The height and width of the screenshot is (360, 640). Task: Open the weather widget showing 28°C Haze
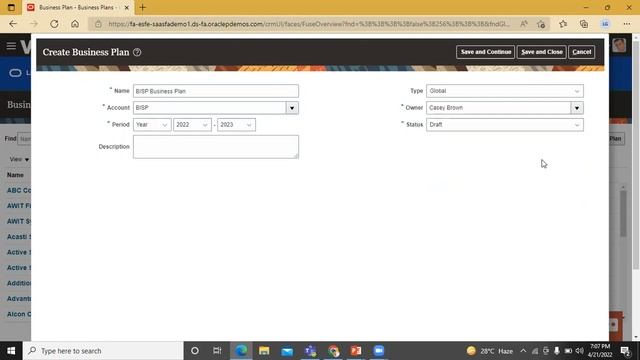click(490, 351)
